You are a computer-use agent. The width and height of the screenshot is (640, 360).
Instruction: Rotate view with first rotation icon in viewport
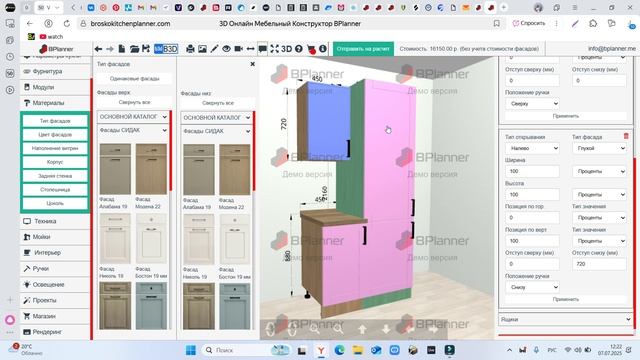coord(270,329)
